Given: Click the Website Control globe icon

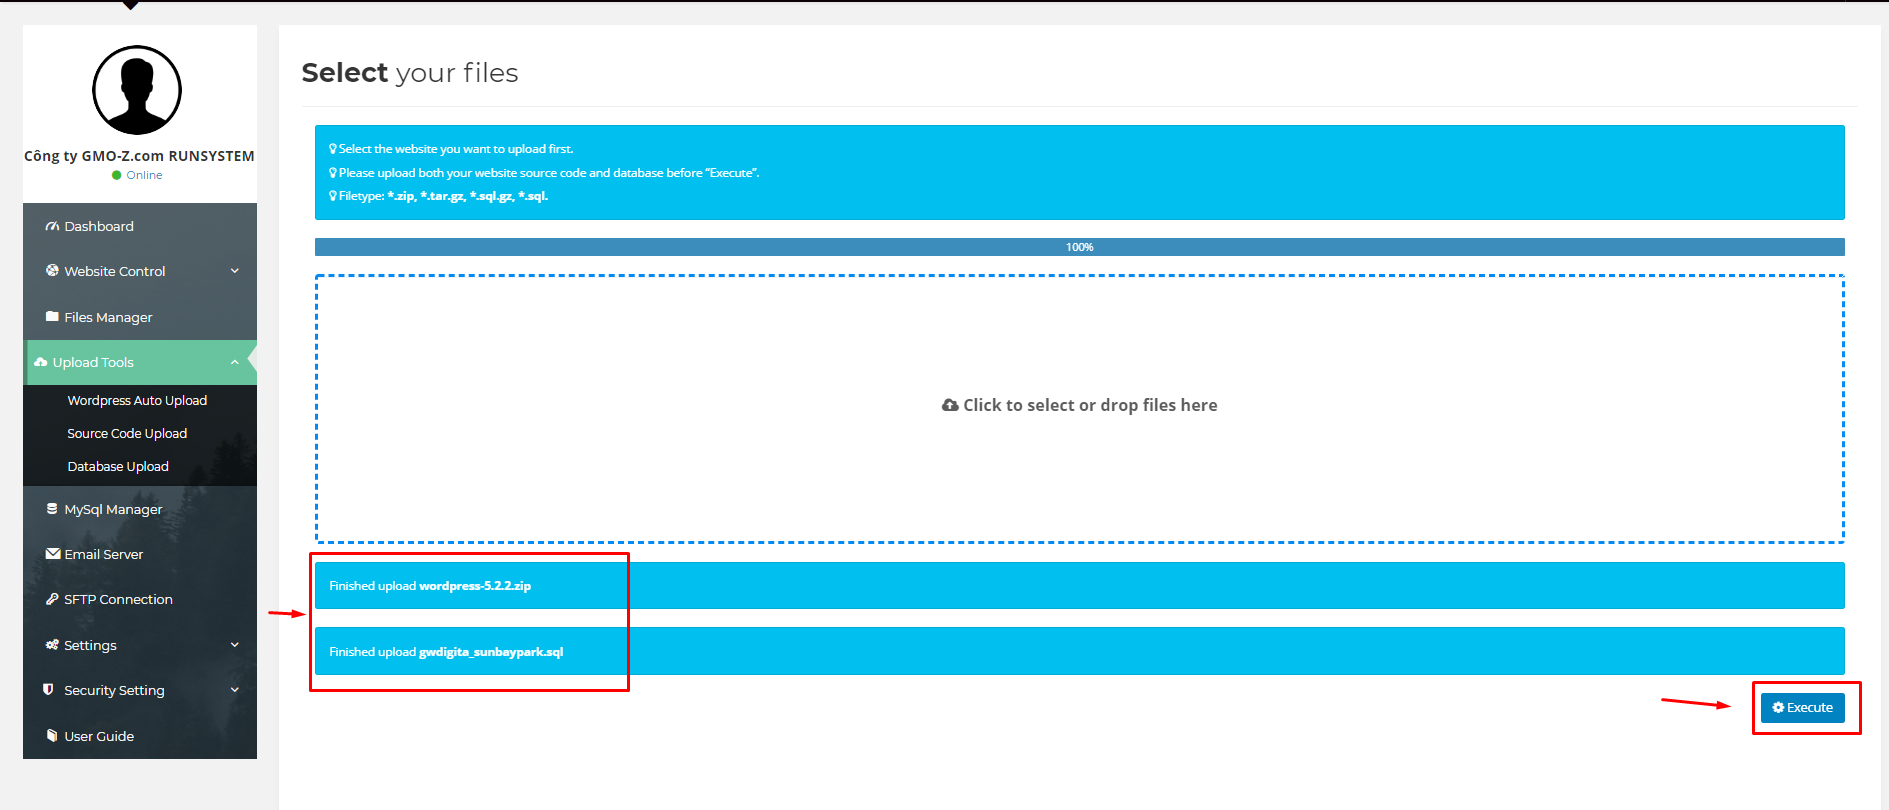Looking at the screenshot, I should point(52,270).
